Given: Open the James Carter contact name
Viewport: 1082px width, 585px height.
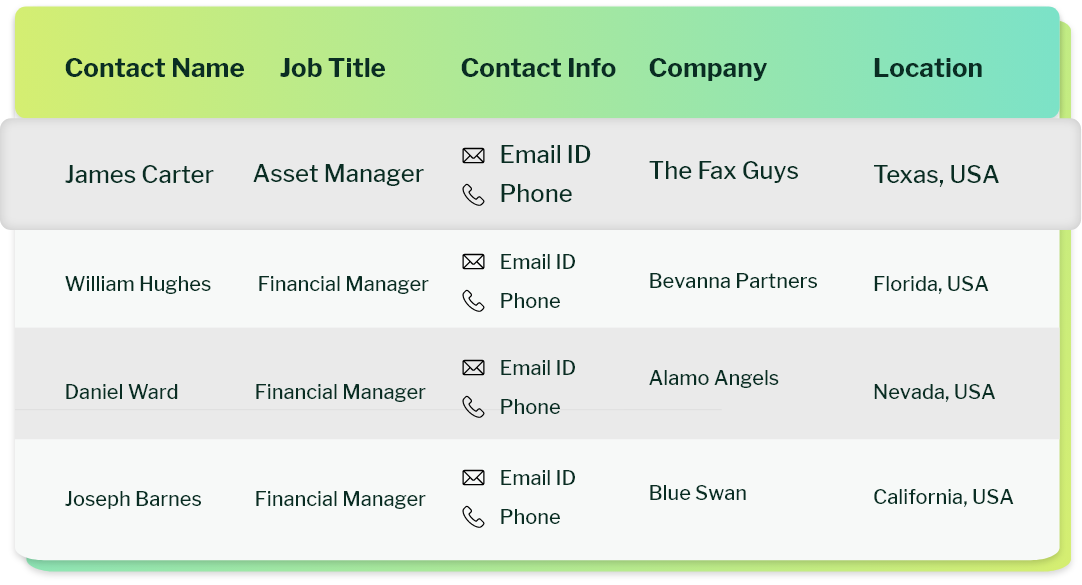Looking at the screenshot, I should click(139, 175).
